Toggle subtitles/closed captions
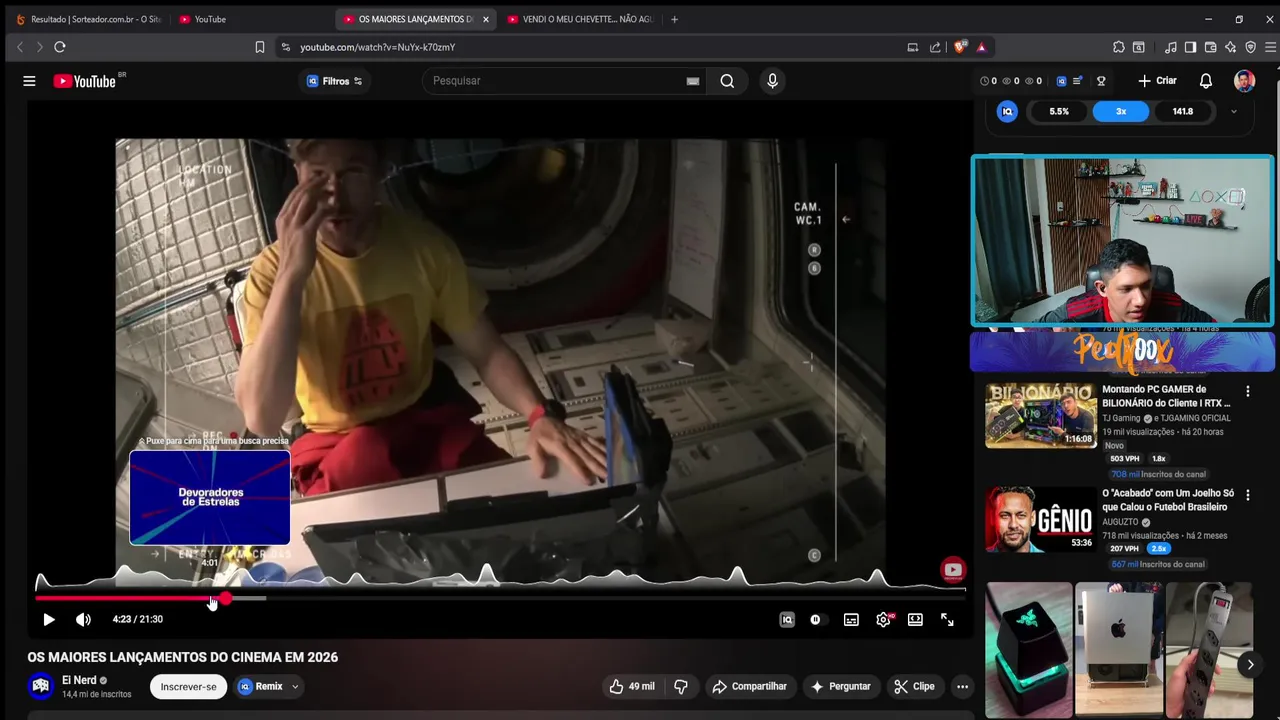Viewport: 1280px width, 720px height. [851, 620]
